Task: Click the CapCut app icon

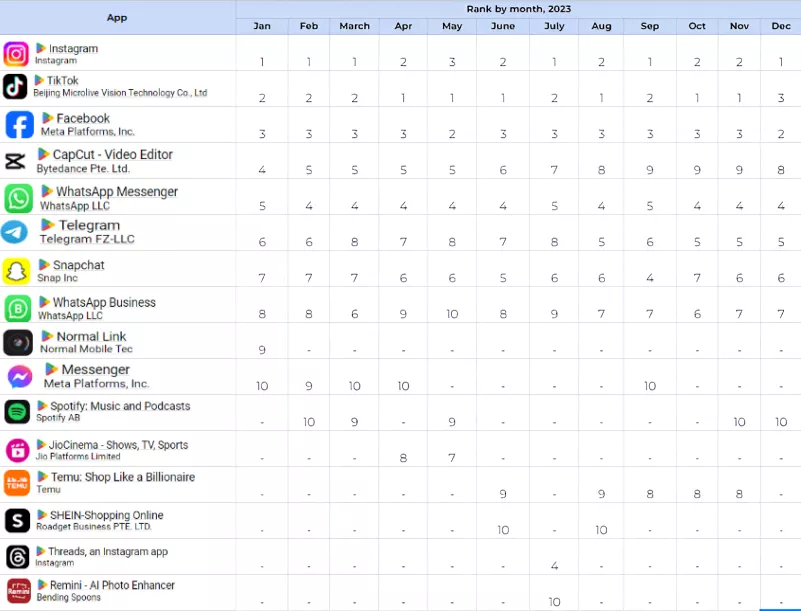Action: (15, 161)
